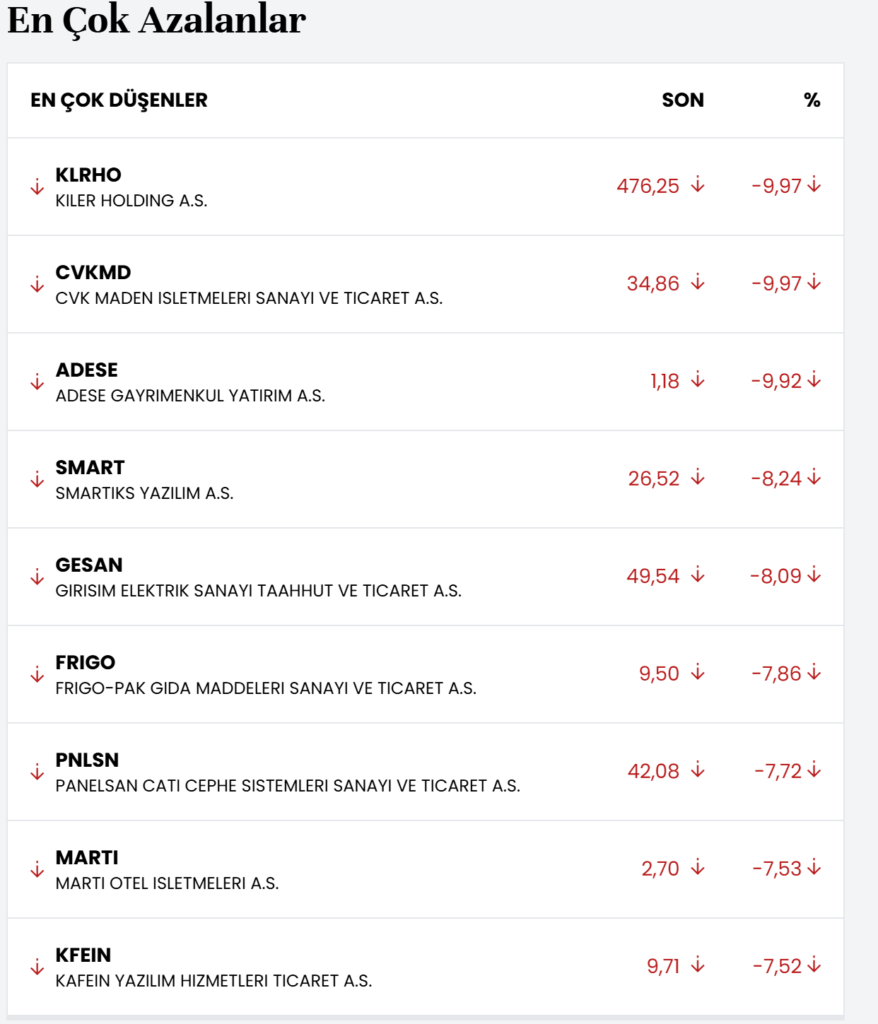Click ADESE's -9,92 percent change value
Screen dimensions: 878x1024
click(x=776, y=381)
